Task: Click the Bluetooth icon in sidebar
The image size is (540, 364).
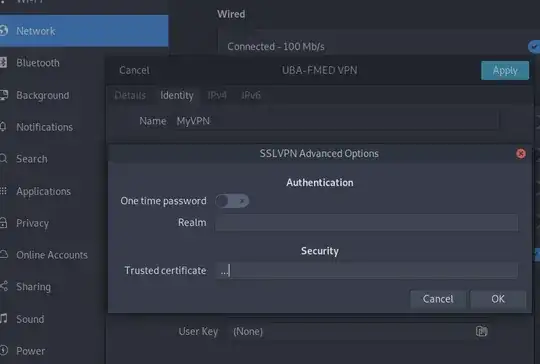Action: 3,63
